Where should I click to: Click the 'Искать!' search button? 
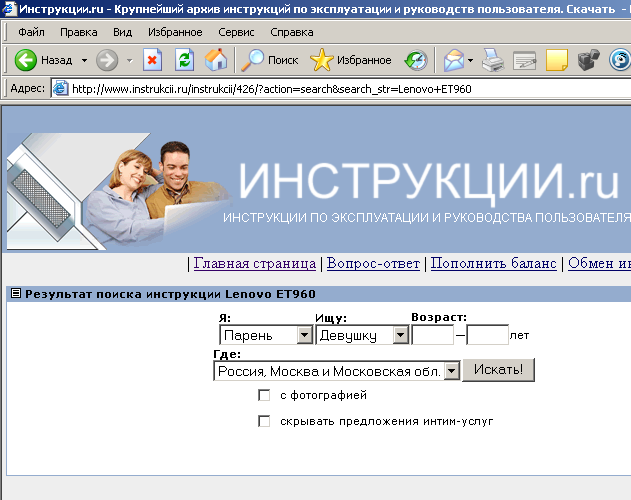[499, 370]
